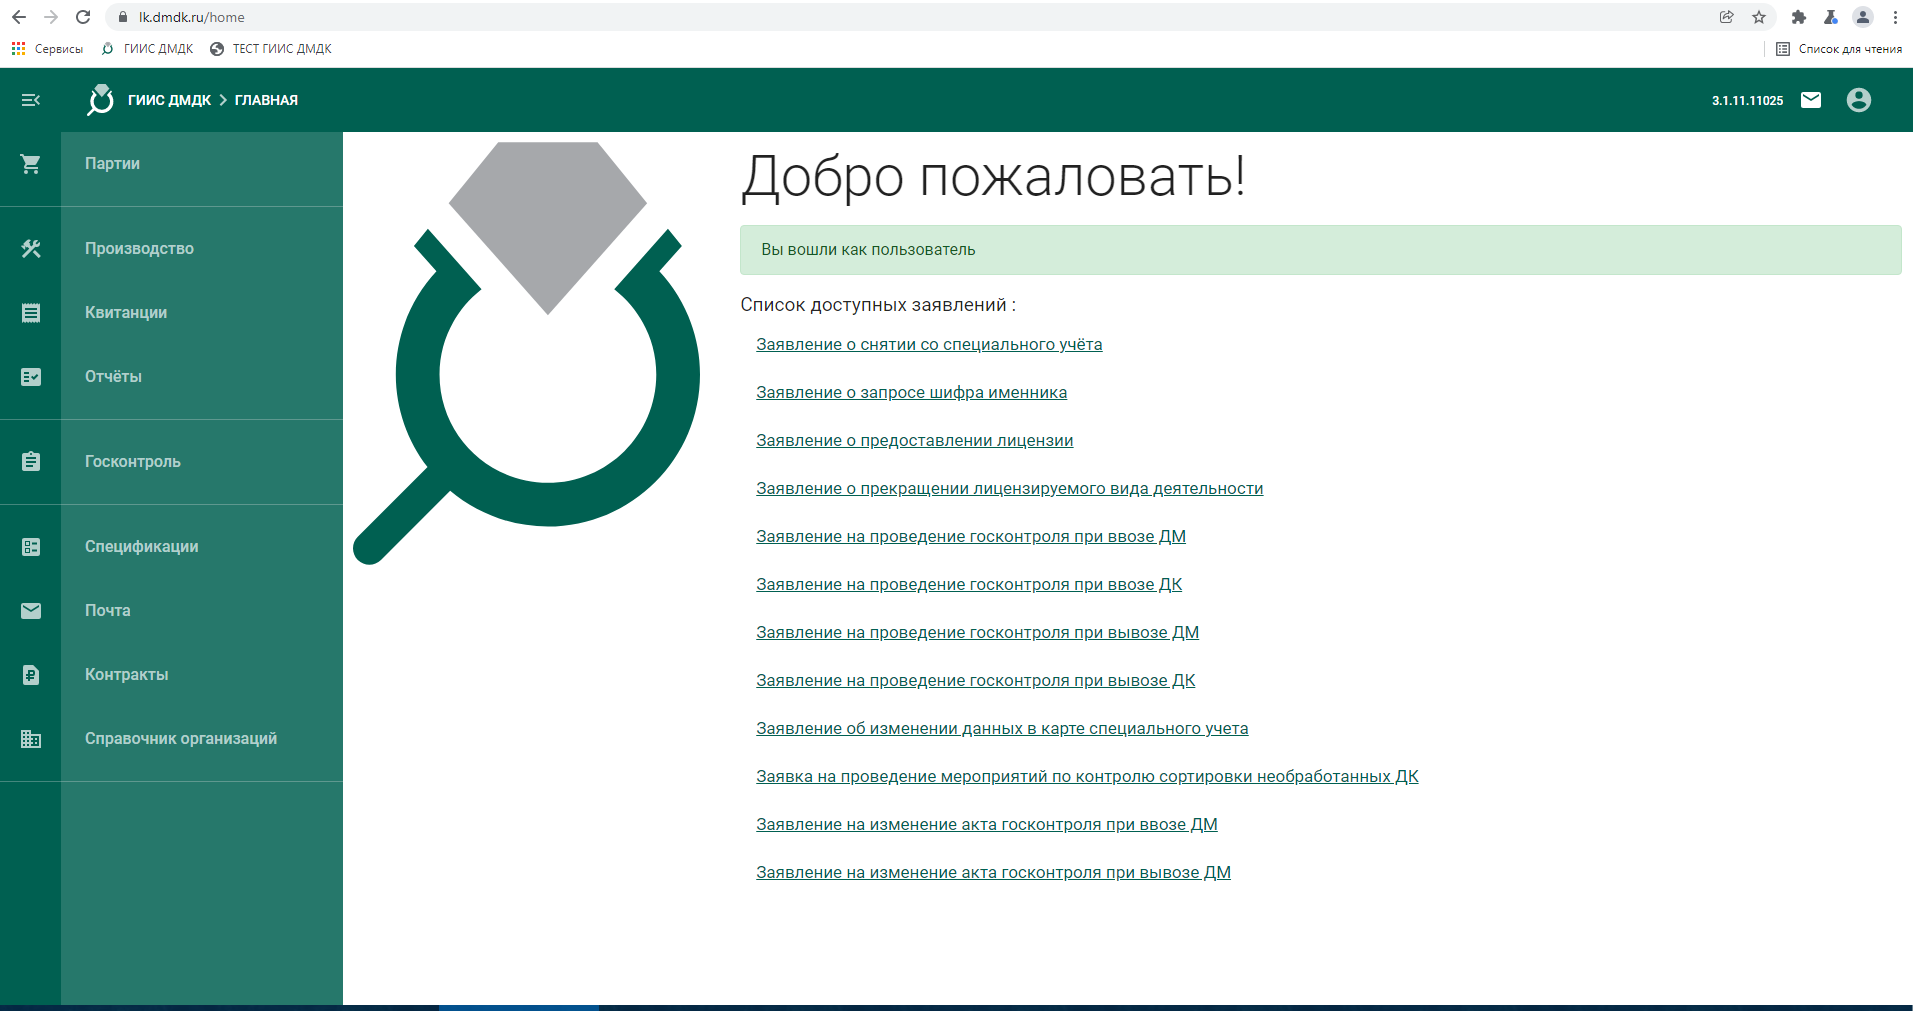The image size is (1913, 1011).
Task: Open Заявление о снятии со специального учёта
Action: [929, 344]
